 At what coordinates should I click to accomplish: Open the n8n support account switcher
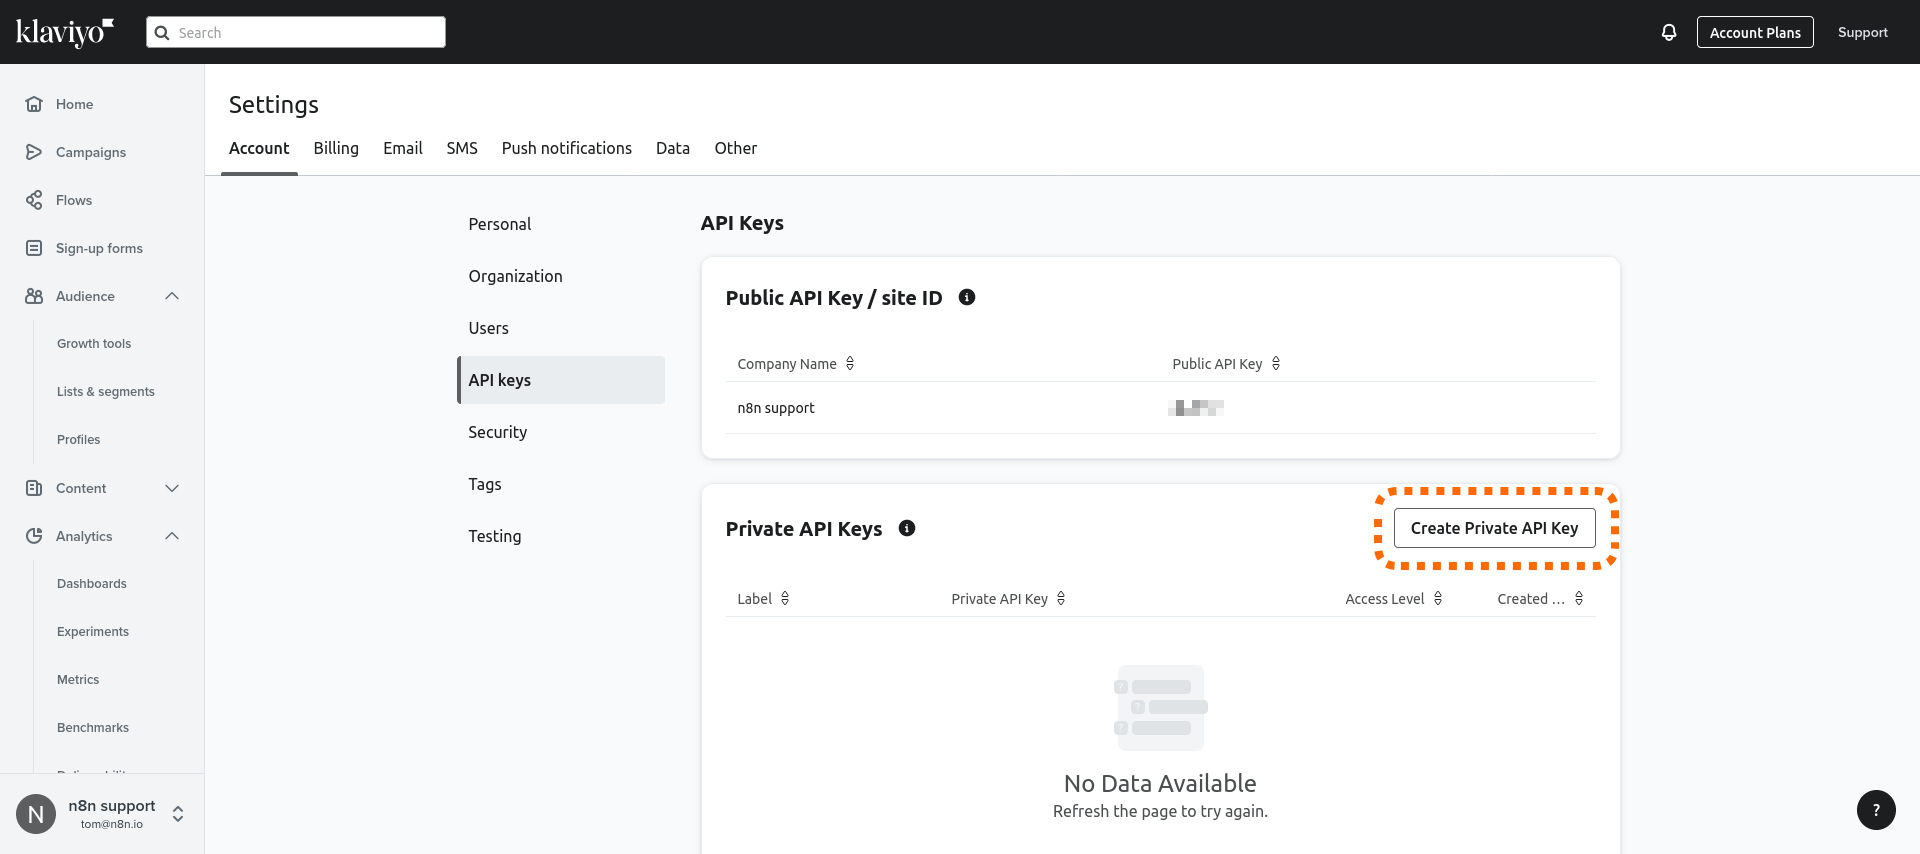click(x=178, y=814)
